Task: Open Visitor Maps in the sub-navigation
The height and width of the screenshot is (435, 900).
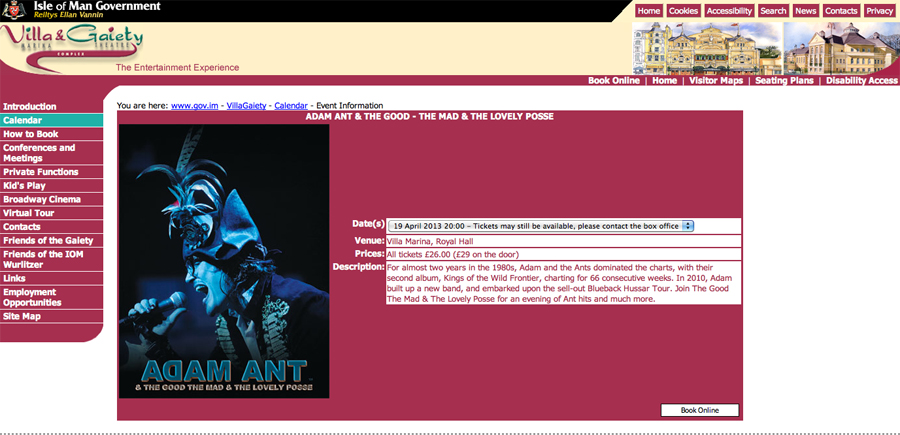Action: pyautogui.click(x=716, y=81)
